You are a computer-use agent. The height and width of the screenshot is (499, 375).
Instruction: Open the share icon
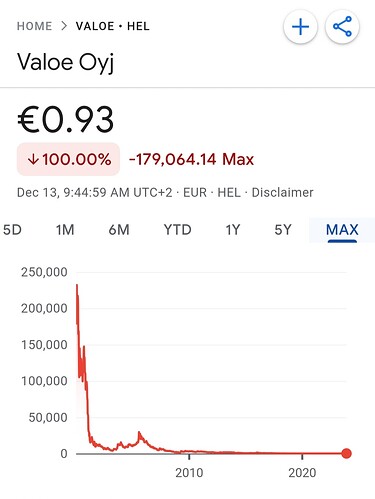342,27
